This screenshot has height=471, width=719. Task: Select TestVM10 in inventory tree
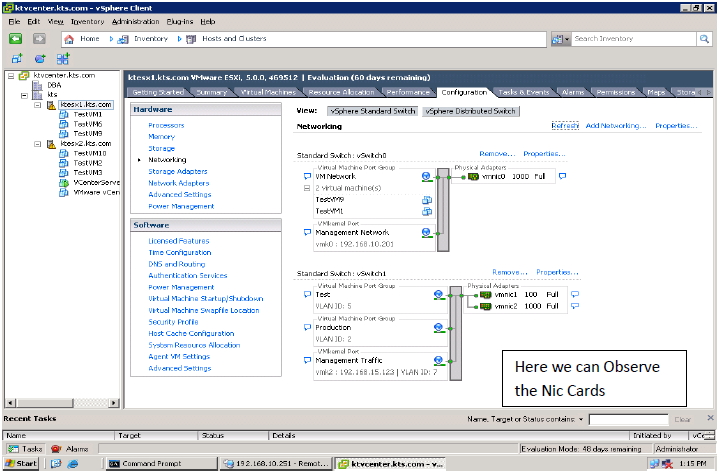coord(90,153)
